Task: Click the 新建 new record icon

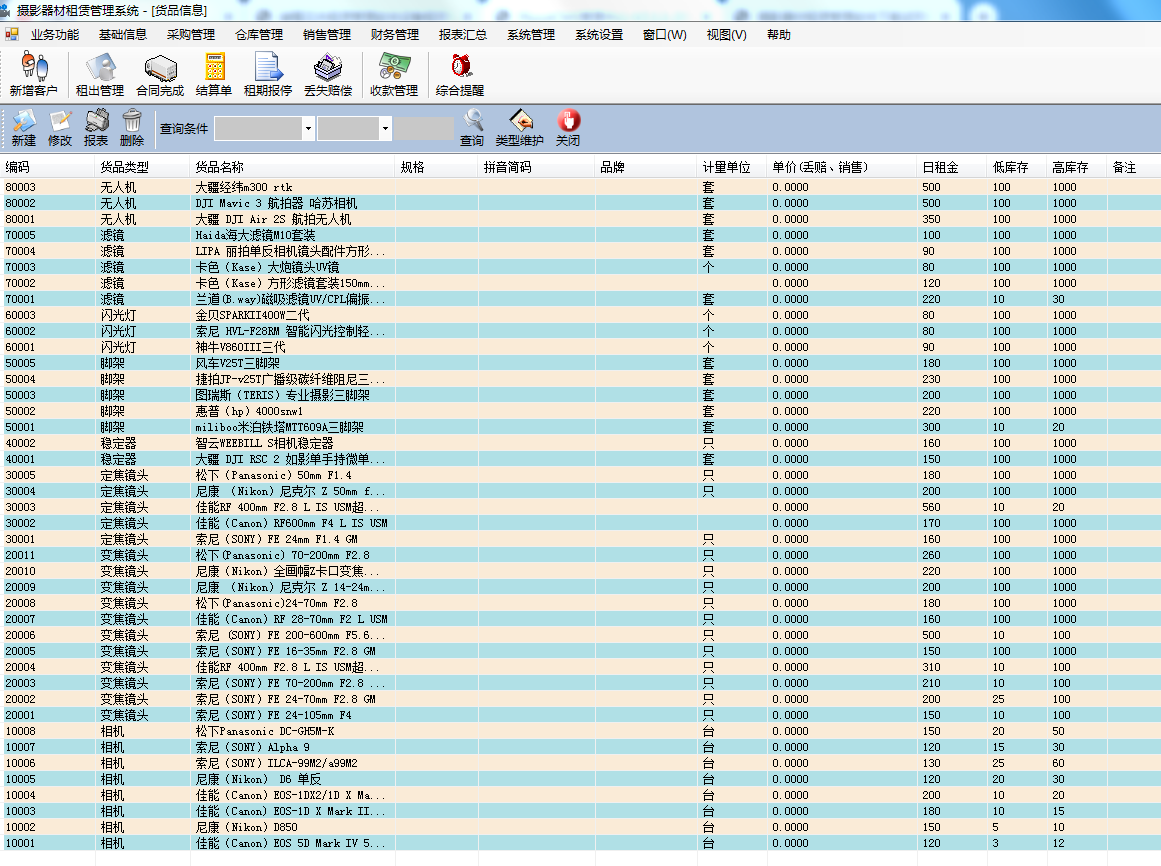Action: 22,126
